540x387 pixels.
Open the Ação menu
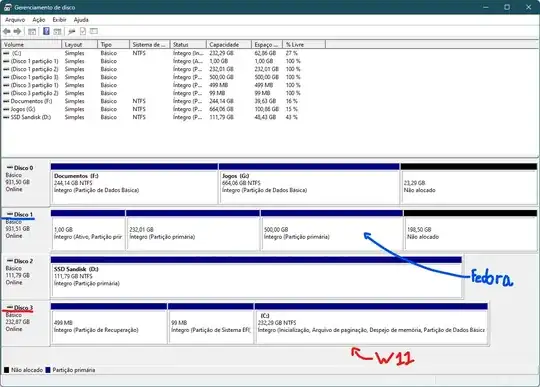pos(39,20)
